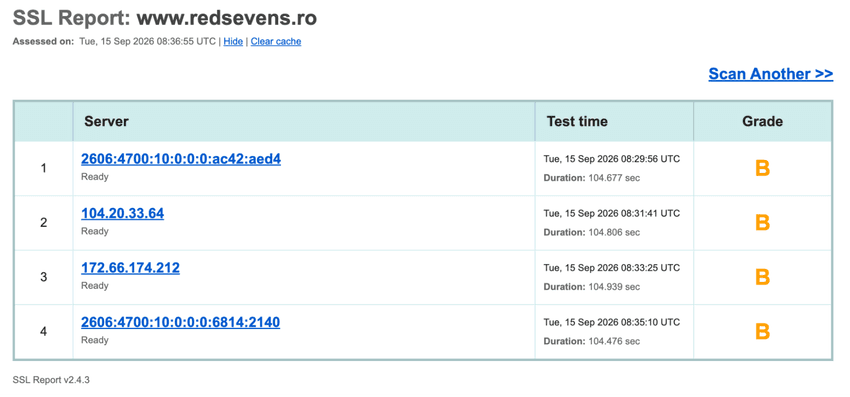This screenshot has height=397, width=850.
Task: Click grade B for server ending 2140
Action: [x=762, y=331]
